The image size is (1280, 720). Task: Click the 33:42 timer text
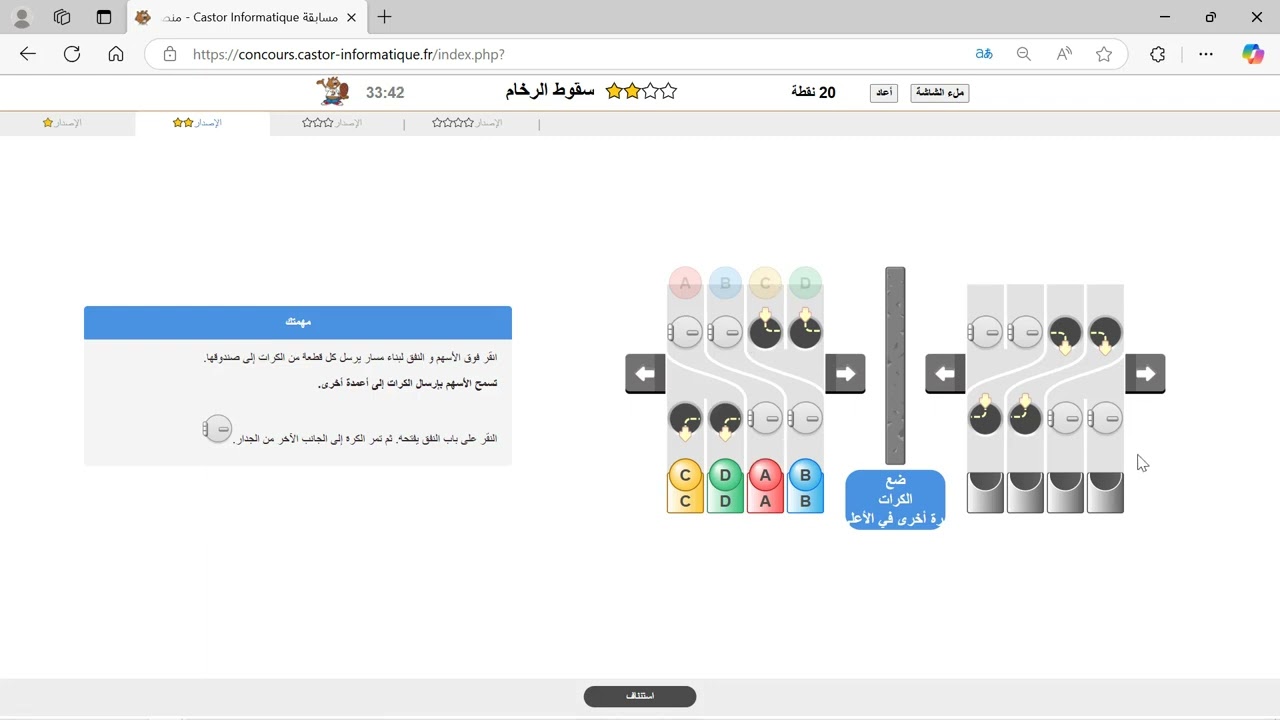[385, 93]
